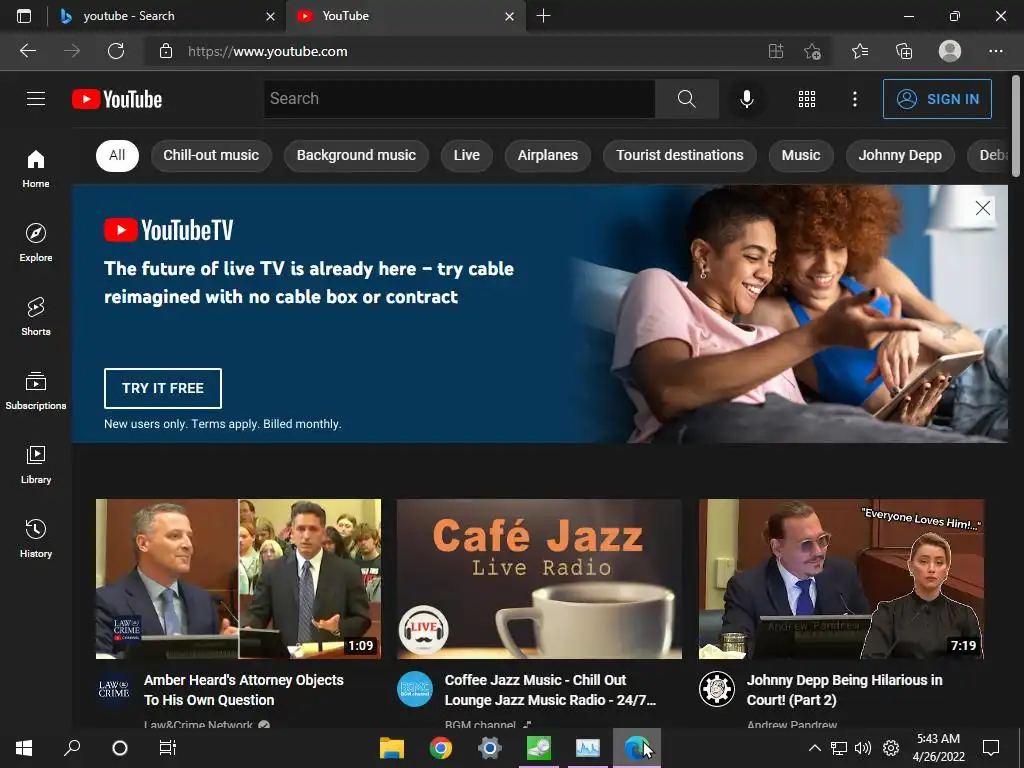Start voice search with microphone icon
Image resolution: width=1024 pixels, height=768 pixels.
pyautogui.click(x=746, y=99)
